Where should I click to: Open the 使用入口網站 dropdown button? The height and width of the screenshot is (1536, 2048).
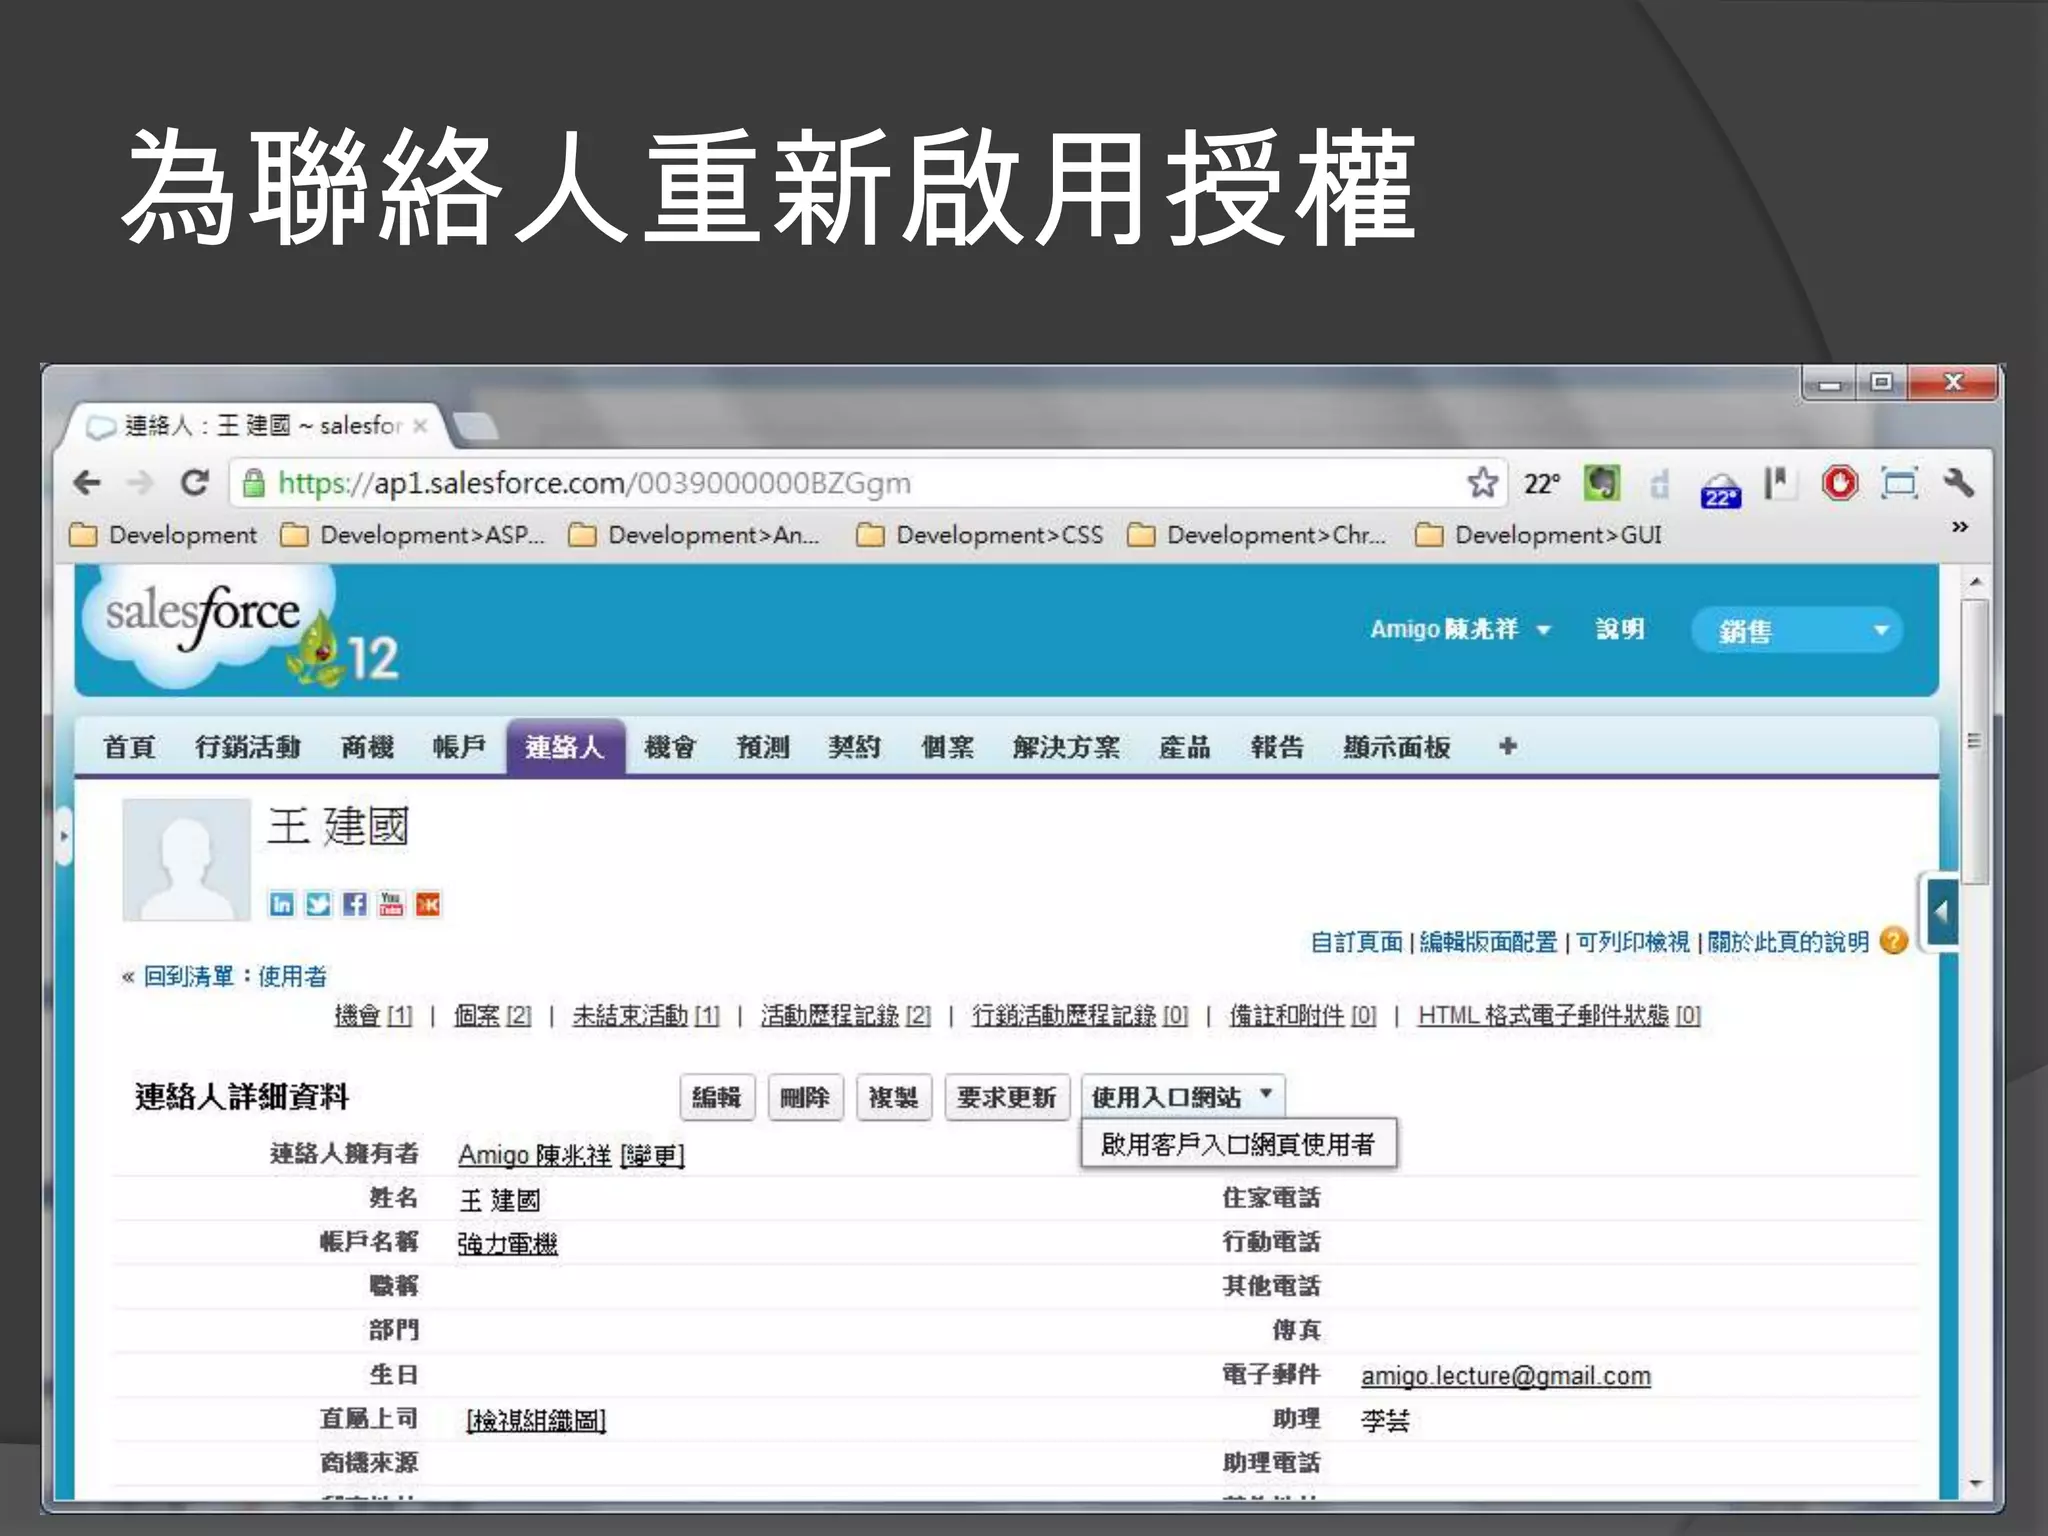click(1182, 1097)
